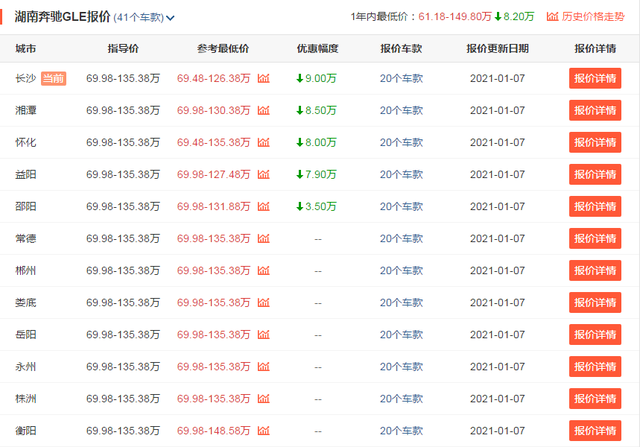Click 报价详情 button for 株洲

click(x=595, y=398)
